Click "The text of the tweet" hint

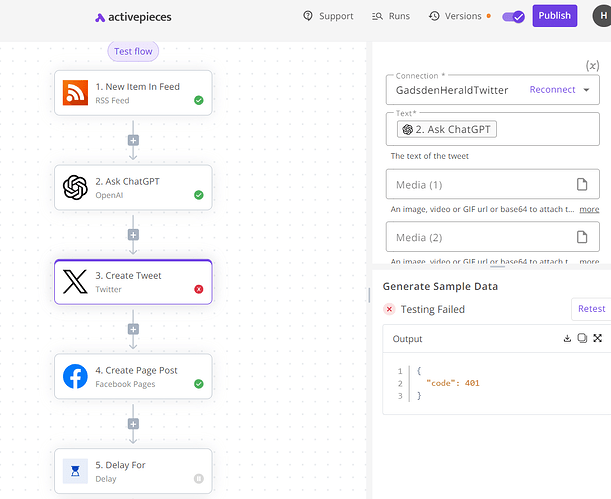click(x=429, y=156)
